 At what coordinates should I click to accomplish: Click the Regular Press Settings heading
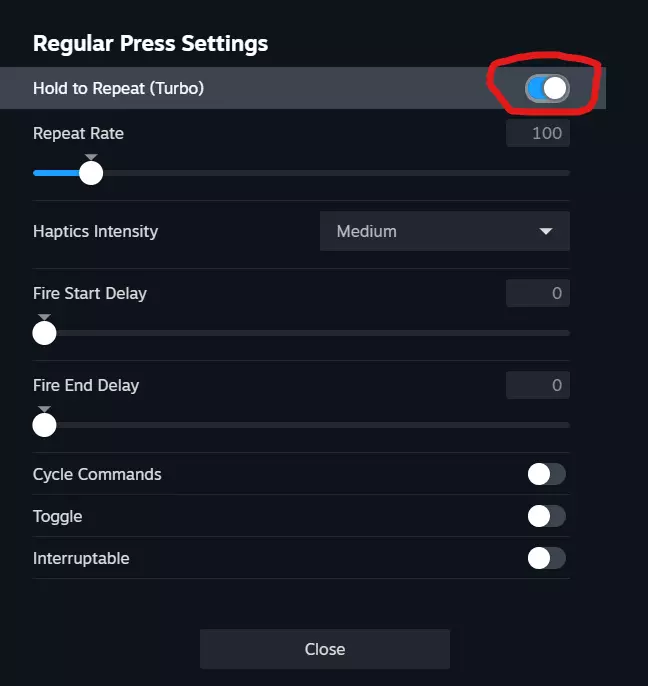click(x=150, y=43)
